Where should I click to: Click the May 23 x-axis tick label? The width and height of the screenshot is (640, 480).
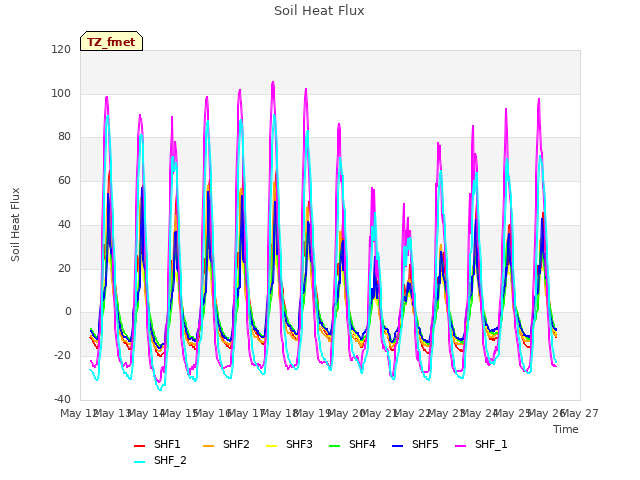click(x=446, y=413)
